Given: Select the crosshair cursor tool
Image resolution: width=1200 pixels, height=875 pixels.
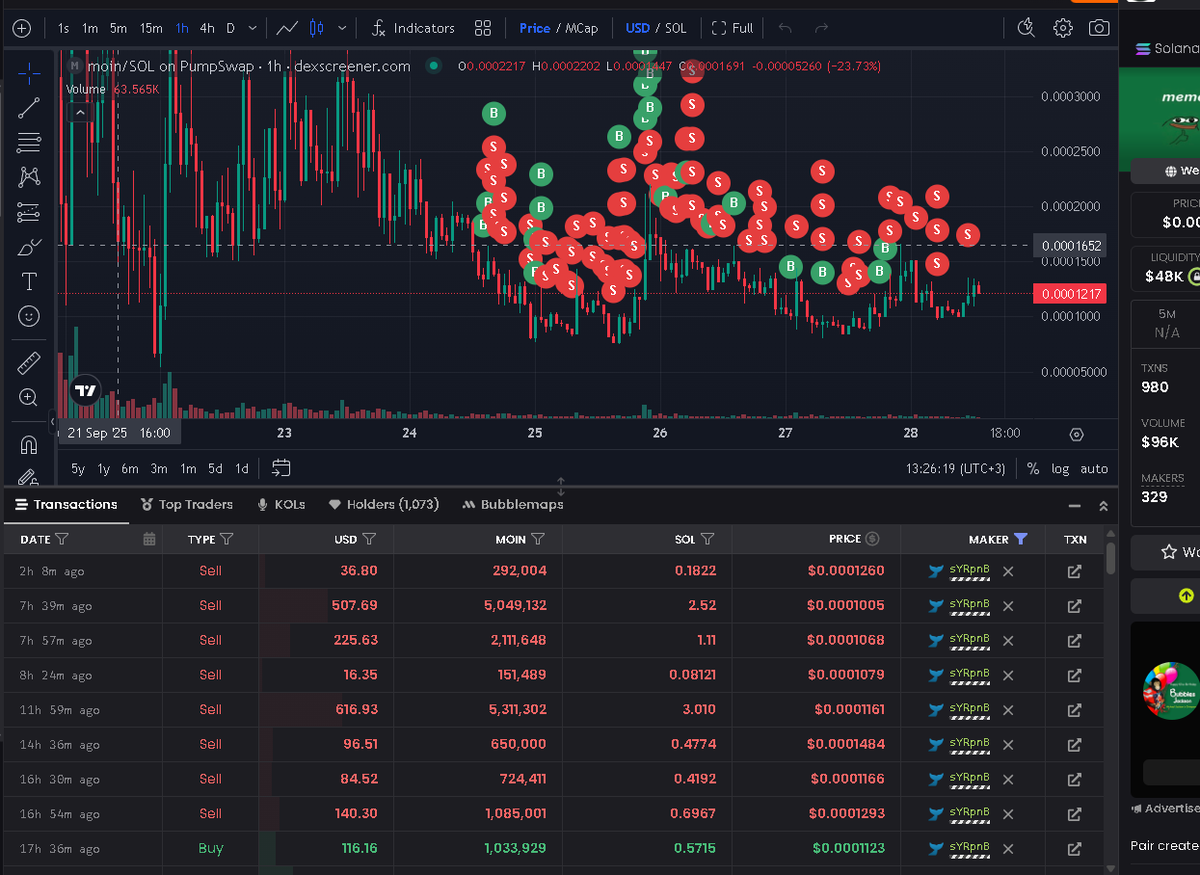Looking at the screenshot, I should pos(29,74).
